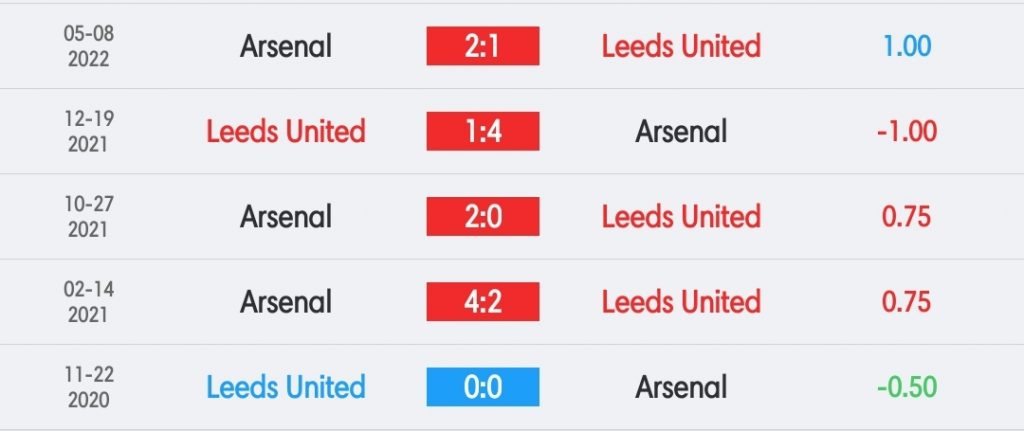Select the 11-22 2020 date cell

pos(89,387)
